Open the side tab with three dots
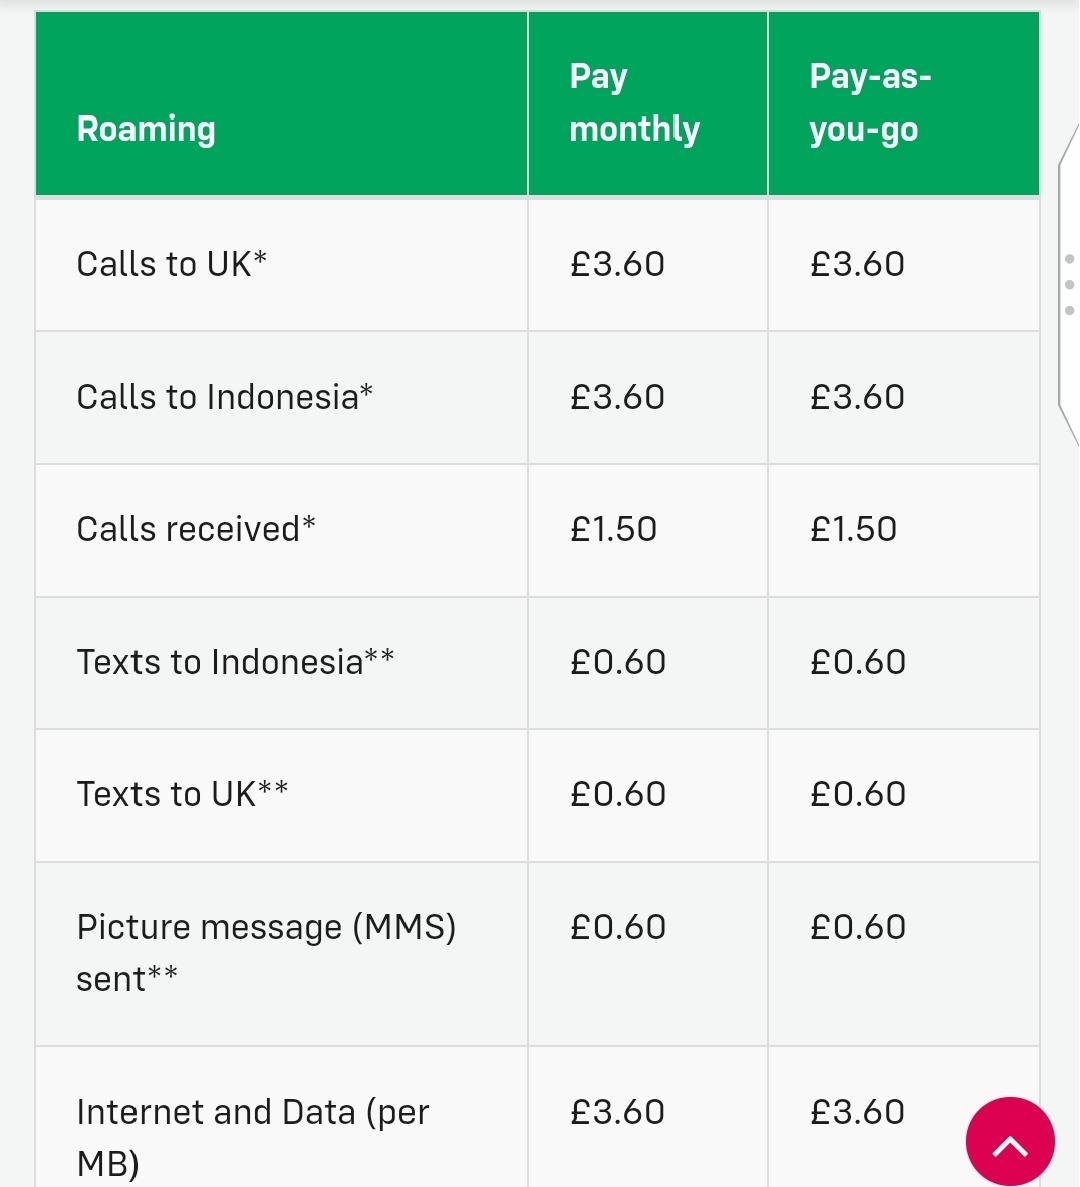The image size is (1080, 1187). point(1069,284)
